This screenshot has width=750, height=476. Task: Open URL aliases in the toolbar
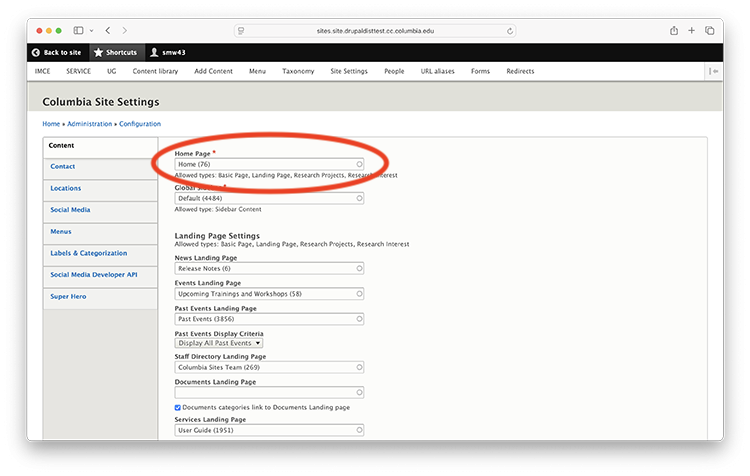(438, 71)
